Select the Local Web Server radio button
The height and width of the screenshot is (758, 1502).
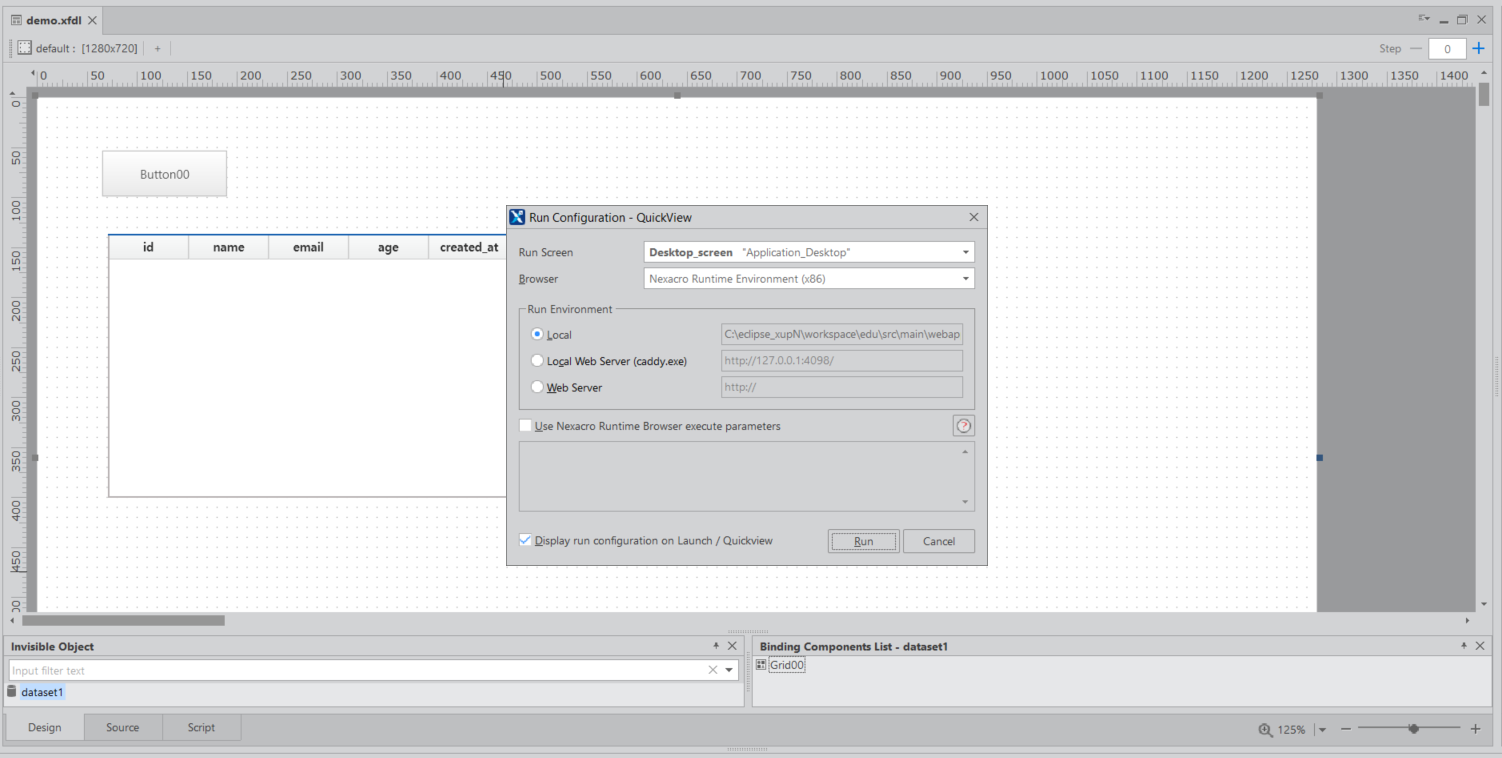[538, 361]
